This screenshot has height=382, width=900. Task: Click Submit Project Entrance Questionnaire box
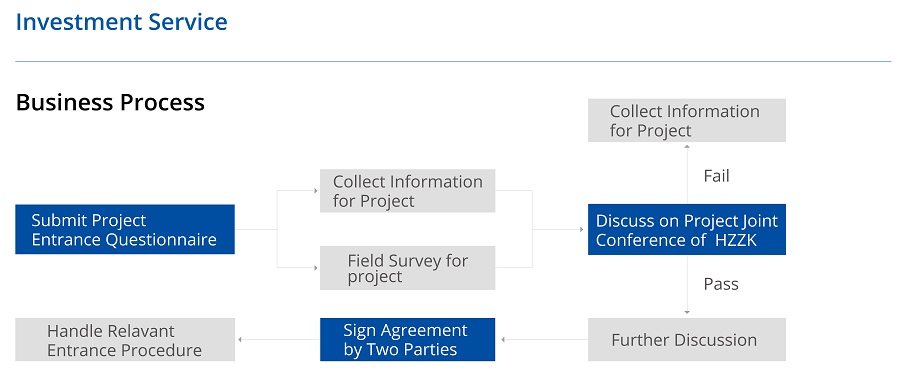point(125,229)
